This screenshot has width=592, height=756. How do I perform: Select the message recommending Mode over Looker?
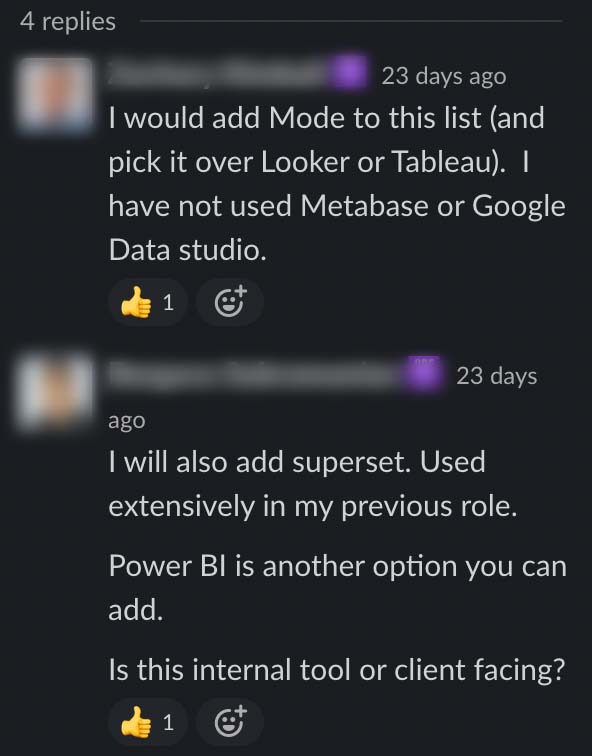pos(336,184)
